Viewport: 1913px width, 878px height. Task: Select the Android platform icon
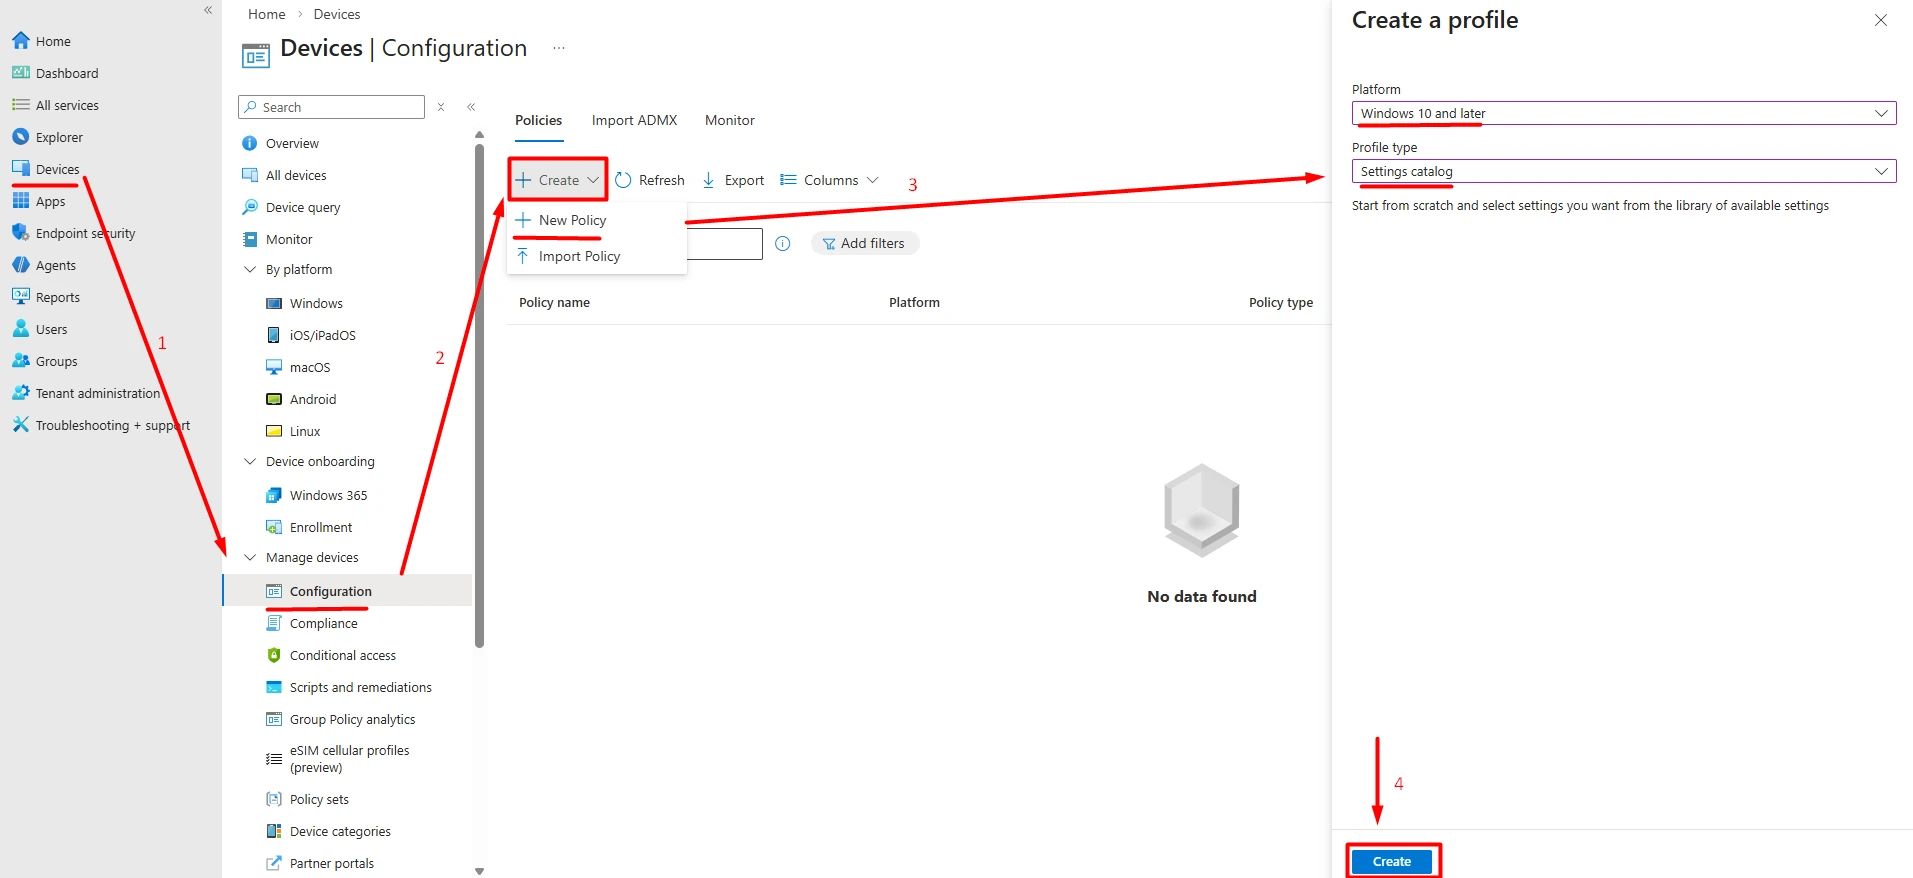[x=274, y=399]
